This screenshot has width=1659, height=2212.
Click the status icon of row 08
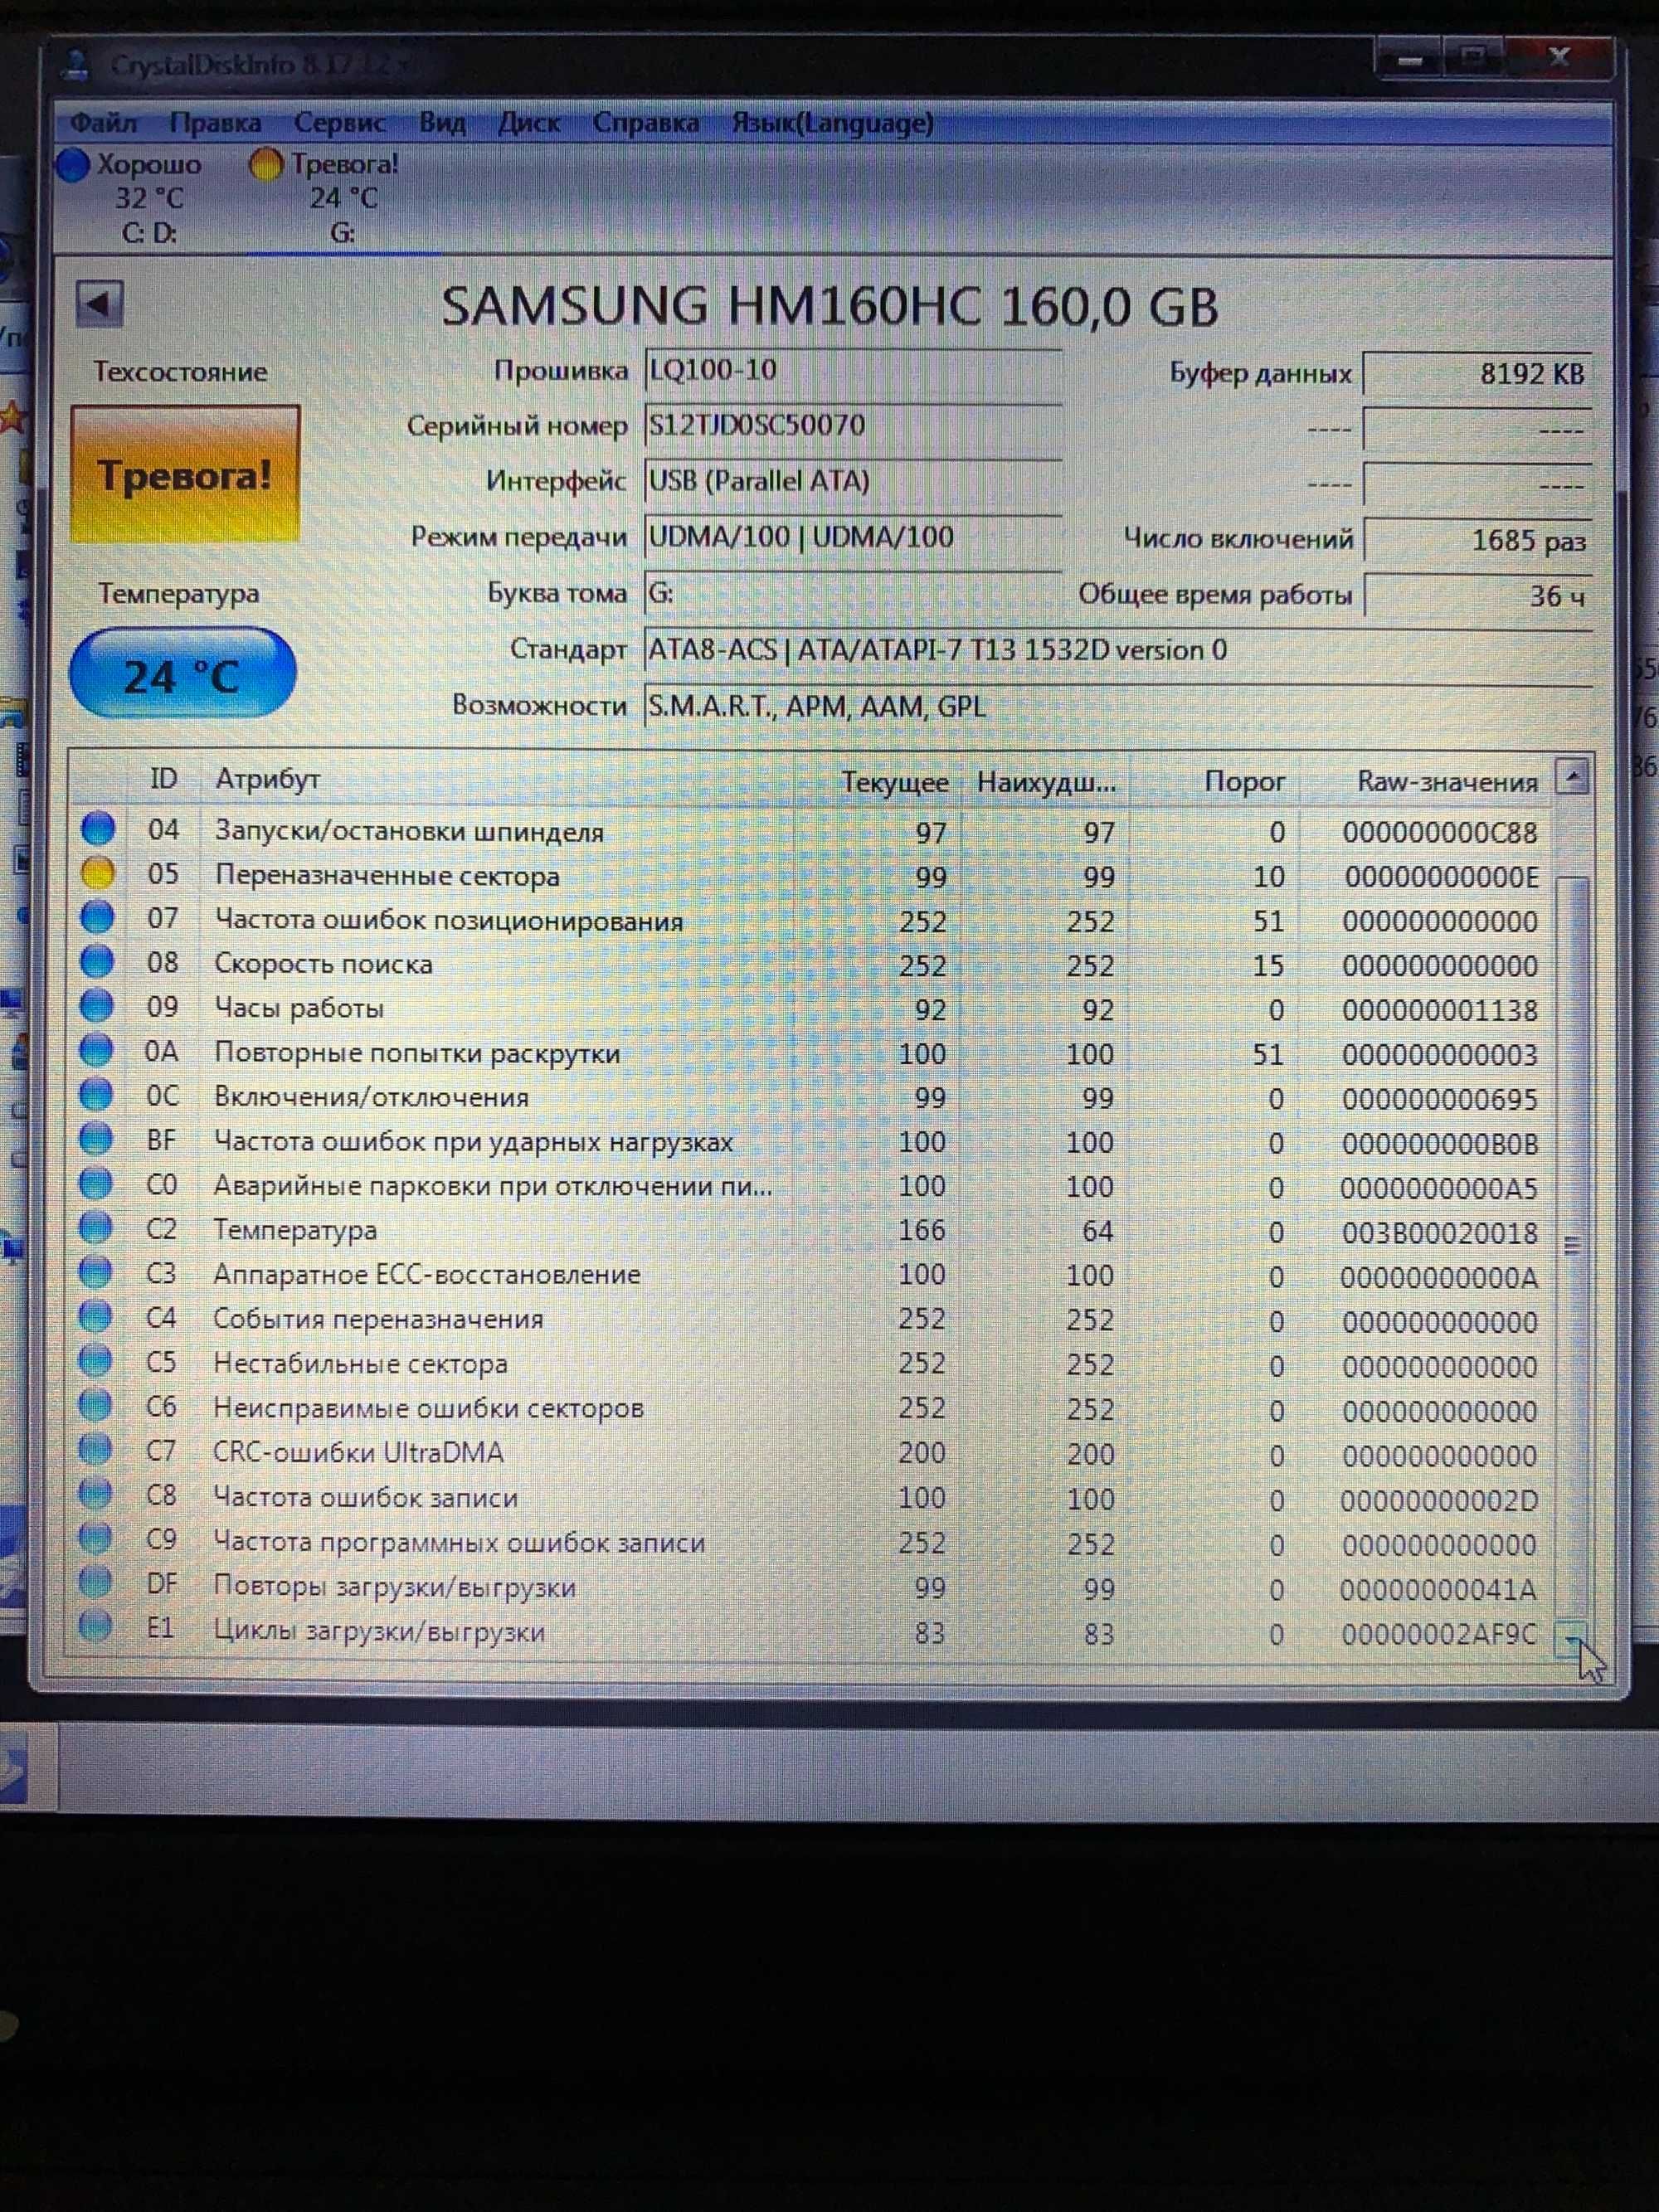[x=97, y=961]
